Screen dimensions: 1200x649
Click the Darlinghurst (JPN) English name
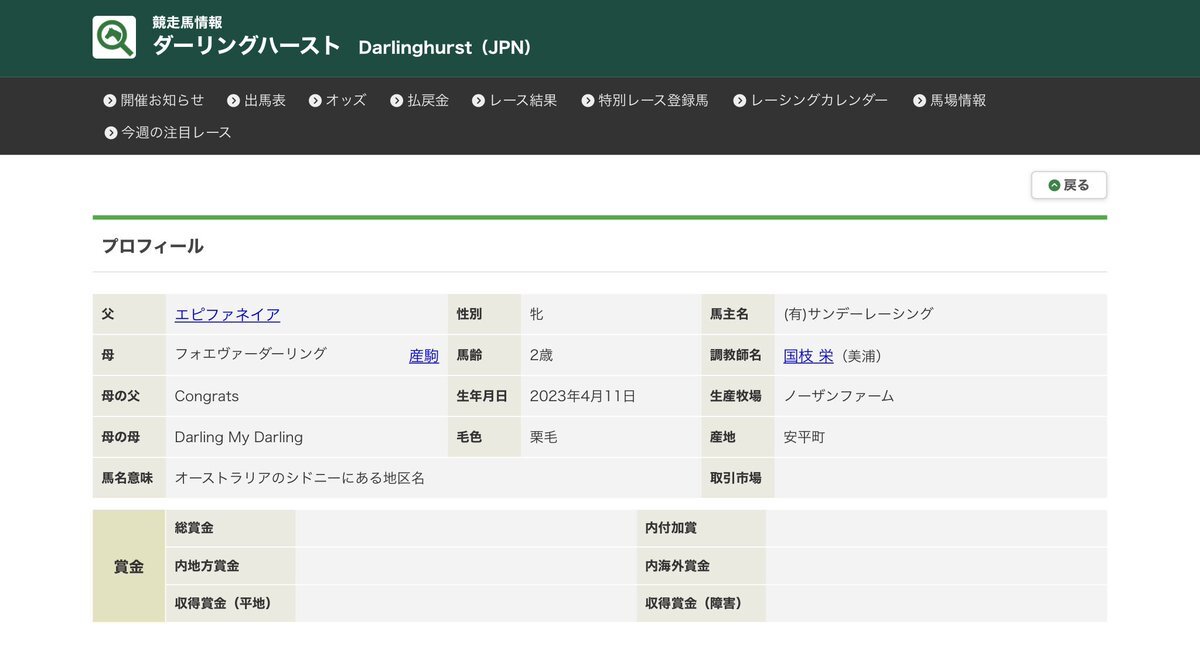pyautogui.click(x=445, y=47)
